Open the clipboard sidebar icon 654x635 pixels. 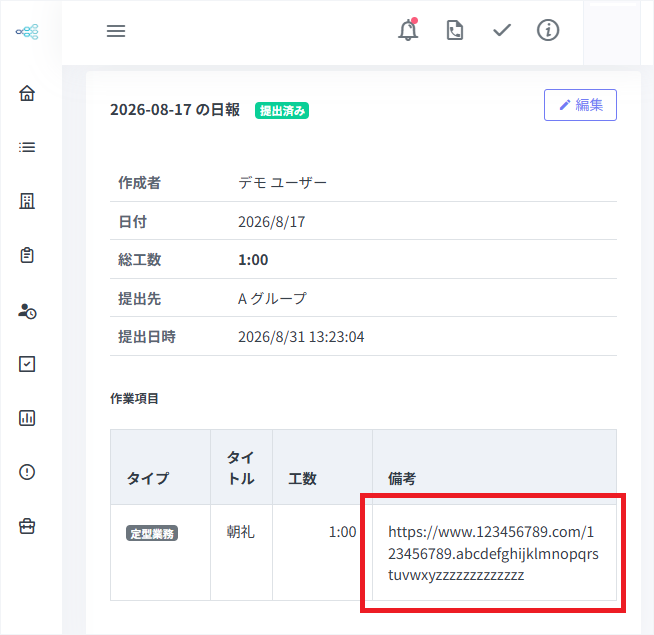pyautogui.click(x=27, y=255)
